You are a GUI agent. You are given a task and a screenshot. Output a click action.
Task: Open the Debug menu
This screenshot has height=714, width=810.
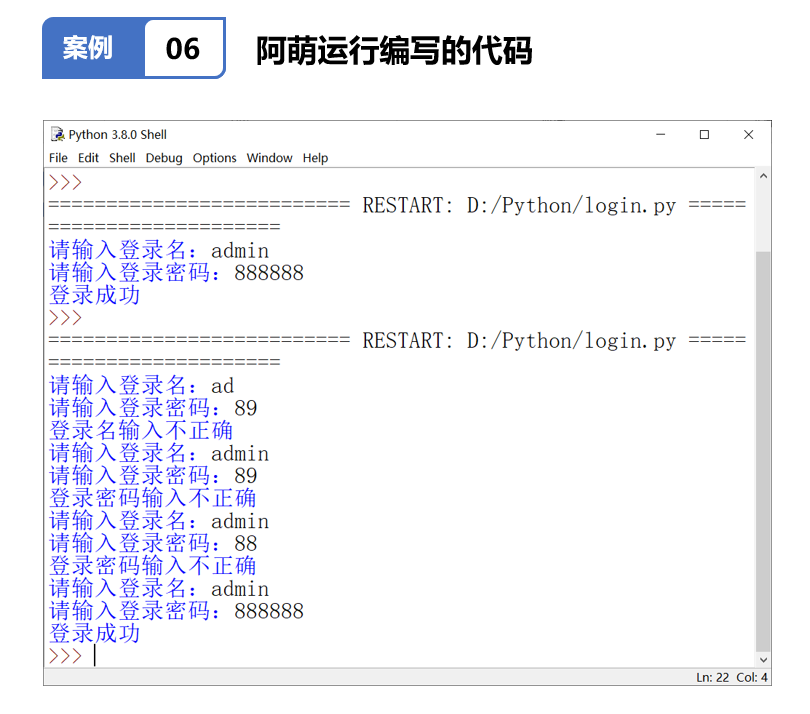pyautogui.click(x=164, y=158)
